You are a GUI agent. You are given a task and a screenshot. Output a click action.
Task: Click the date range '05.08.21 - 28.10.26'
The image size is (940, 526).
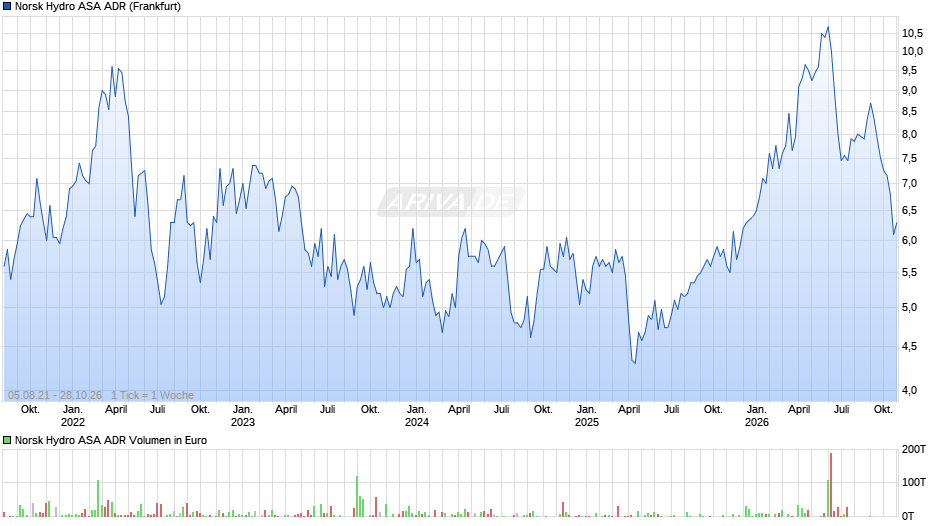point(55,395)
